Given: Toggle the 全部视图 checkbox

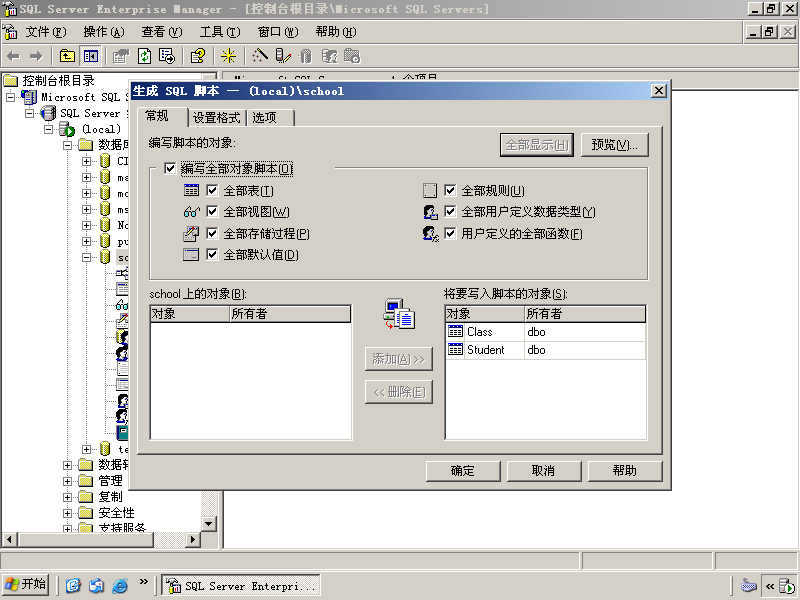Looking at the screenshot, I should [212, 211].
